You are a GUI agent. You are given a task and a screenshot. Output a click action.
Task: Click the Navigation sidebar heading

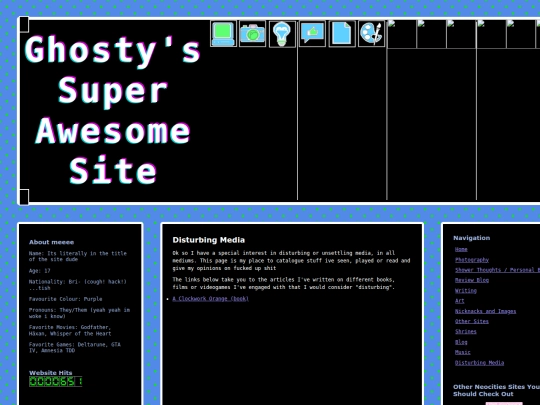(x=471, y=238)
